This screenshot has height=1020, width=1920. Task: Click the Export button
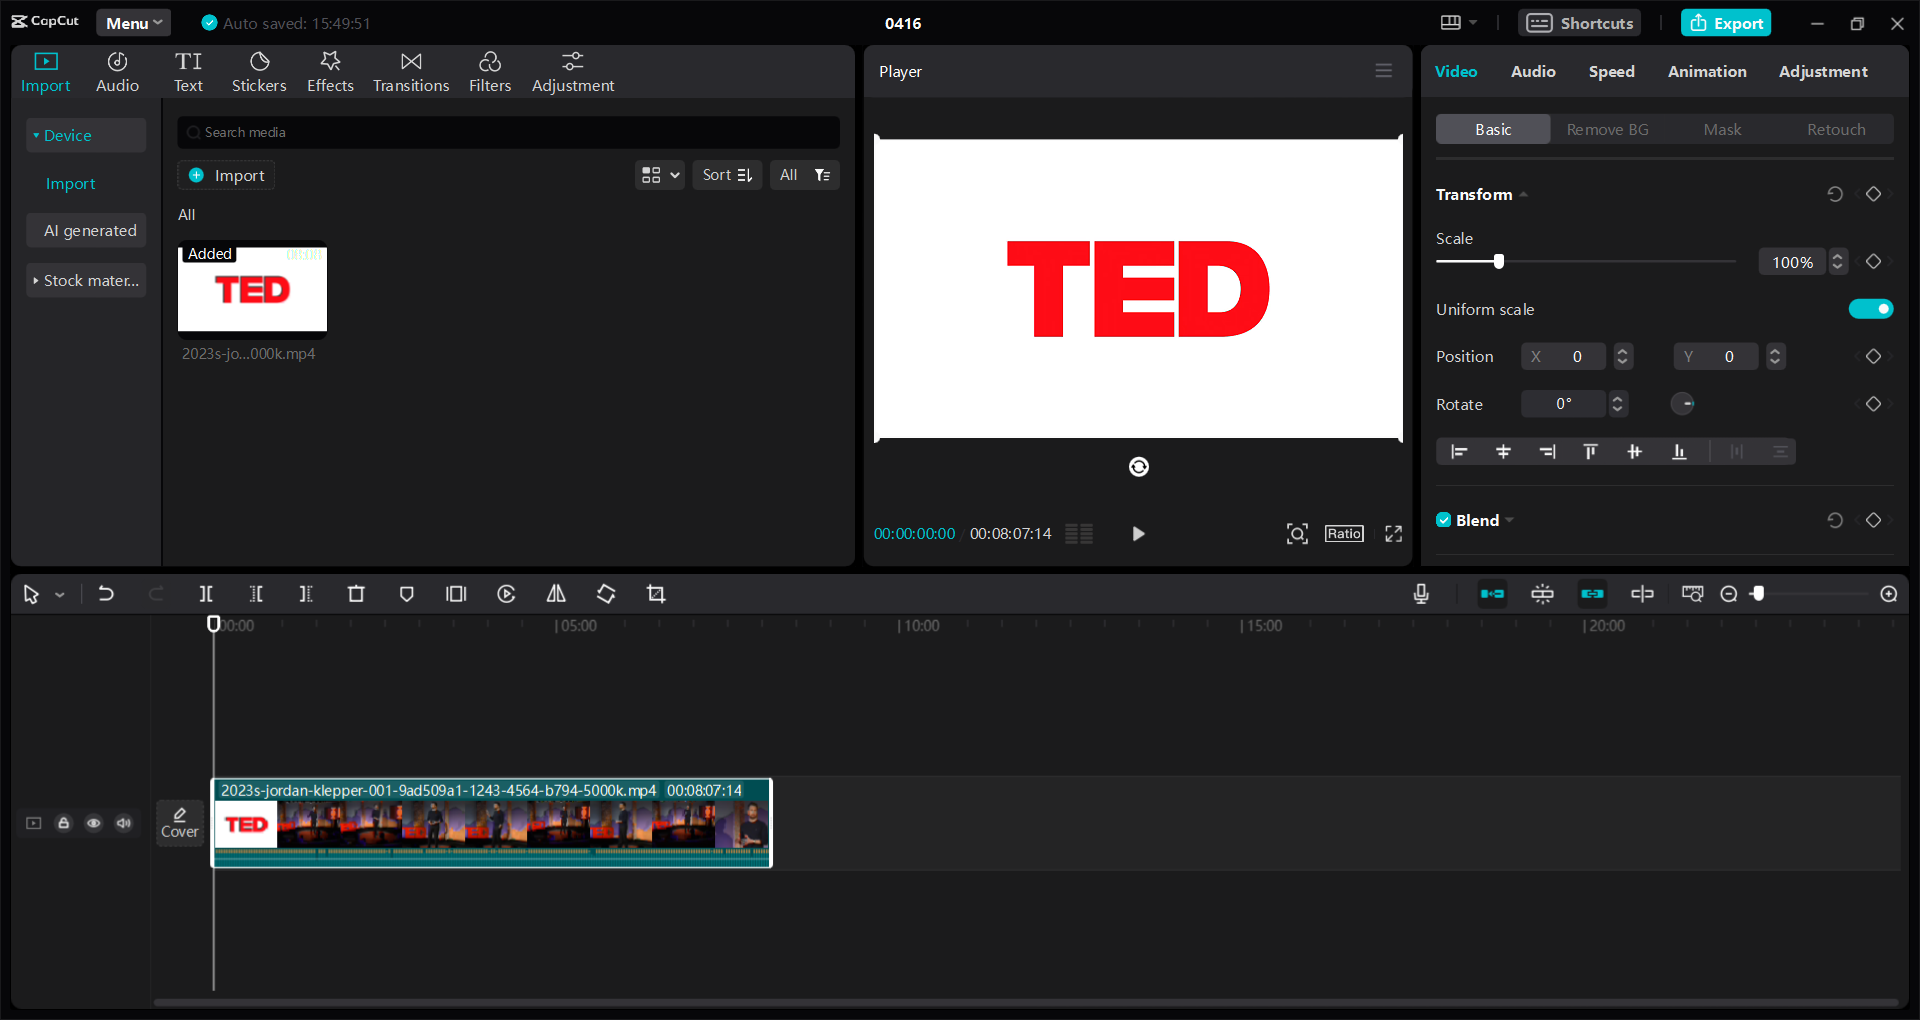point(1725,22)
